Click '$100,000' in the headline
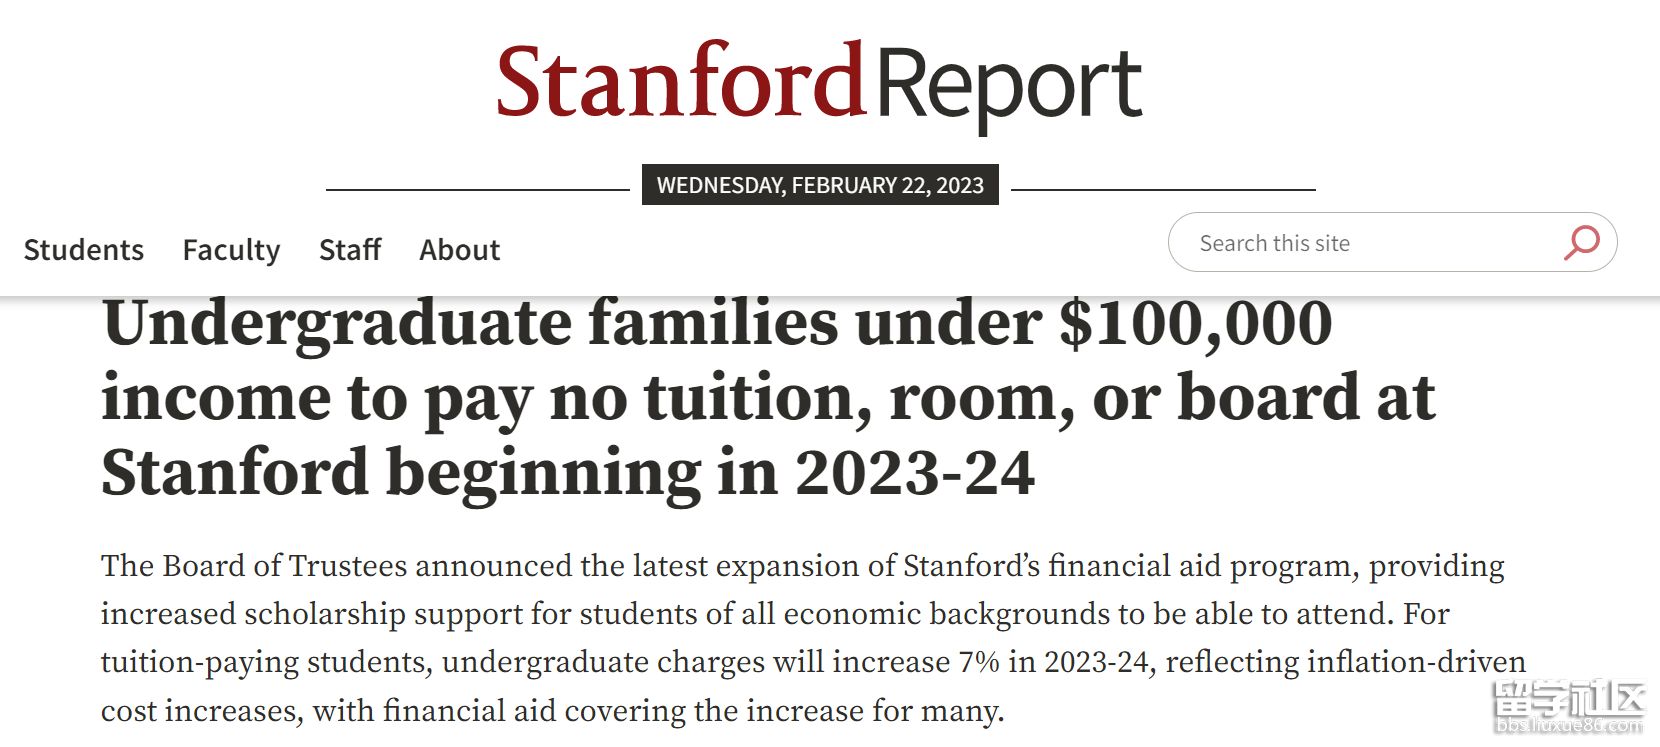1660x747 pixels. (x=1195, y=323)
